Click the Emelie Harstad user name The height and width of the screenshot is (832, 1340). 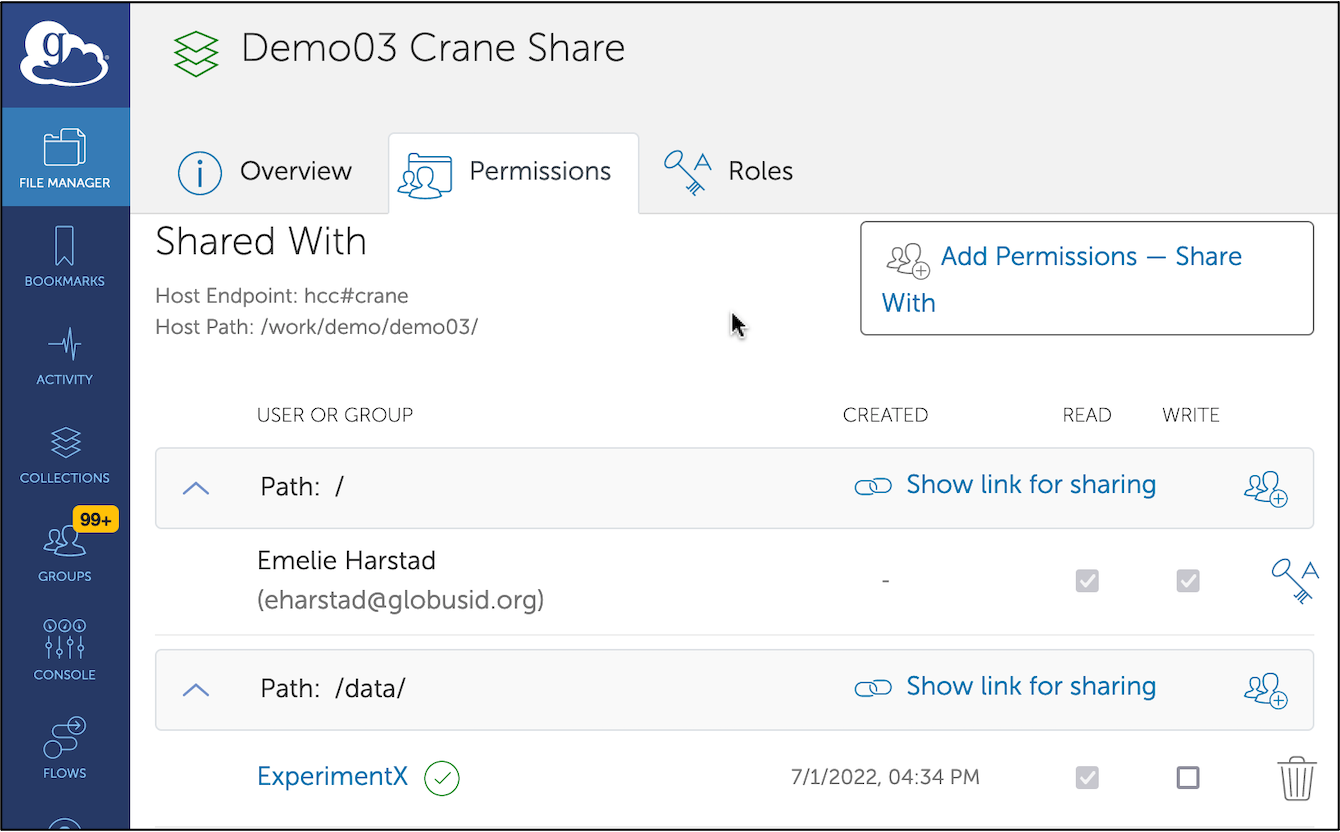pos(346,560)
